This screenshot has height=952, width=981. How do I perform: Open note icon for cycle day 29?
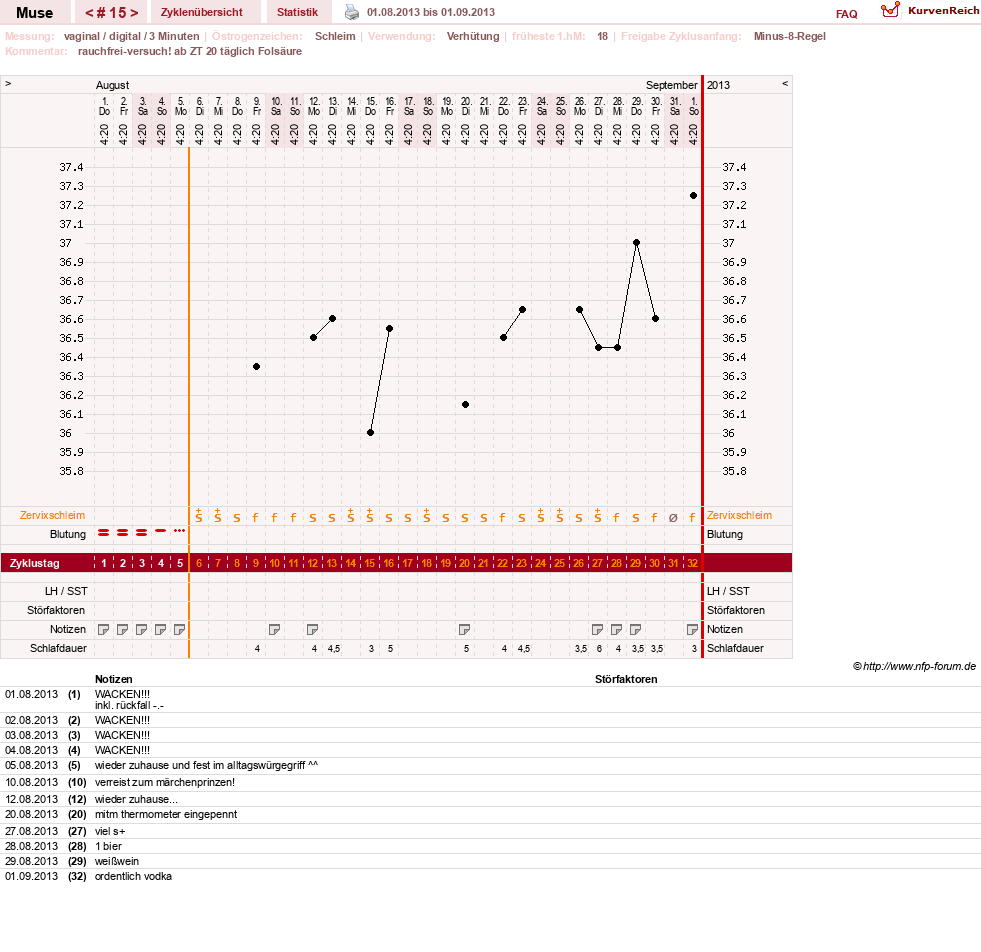pos(635,629)
